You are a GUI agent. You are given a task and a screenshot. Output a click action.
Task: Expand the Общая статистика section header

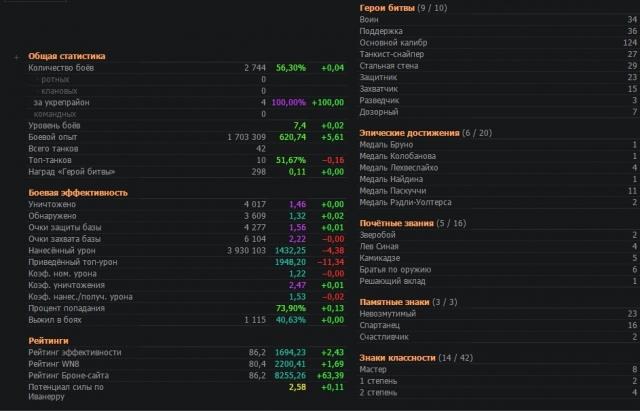(x=66, y=56)
